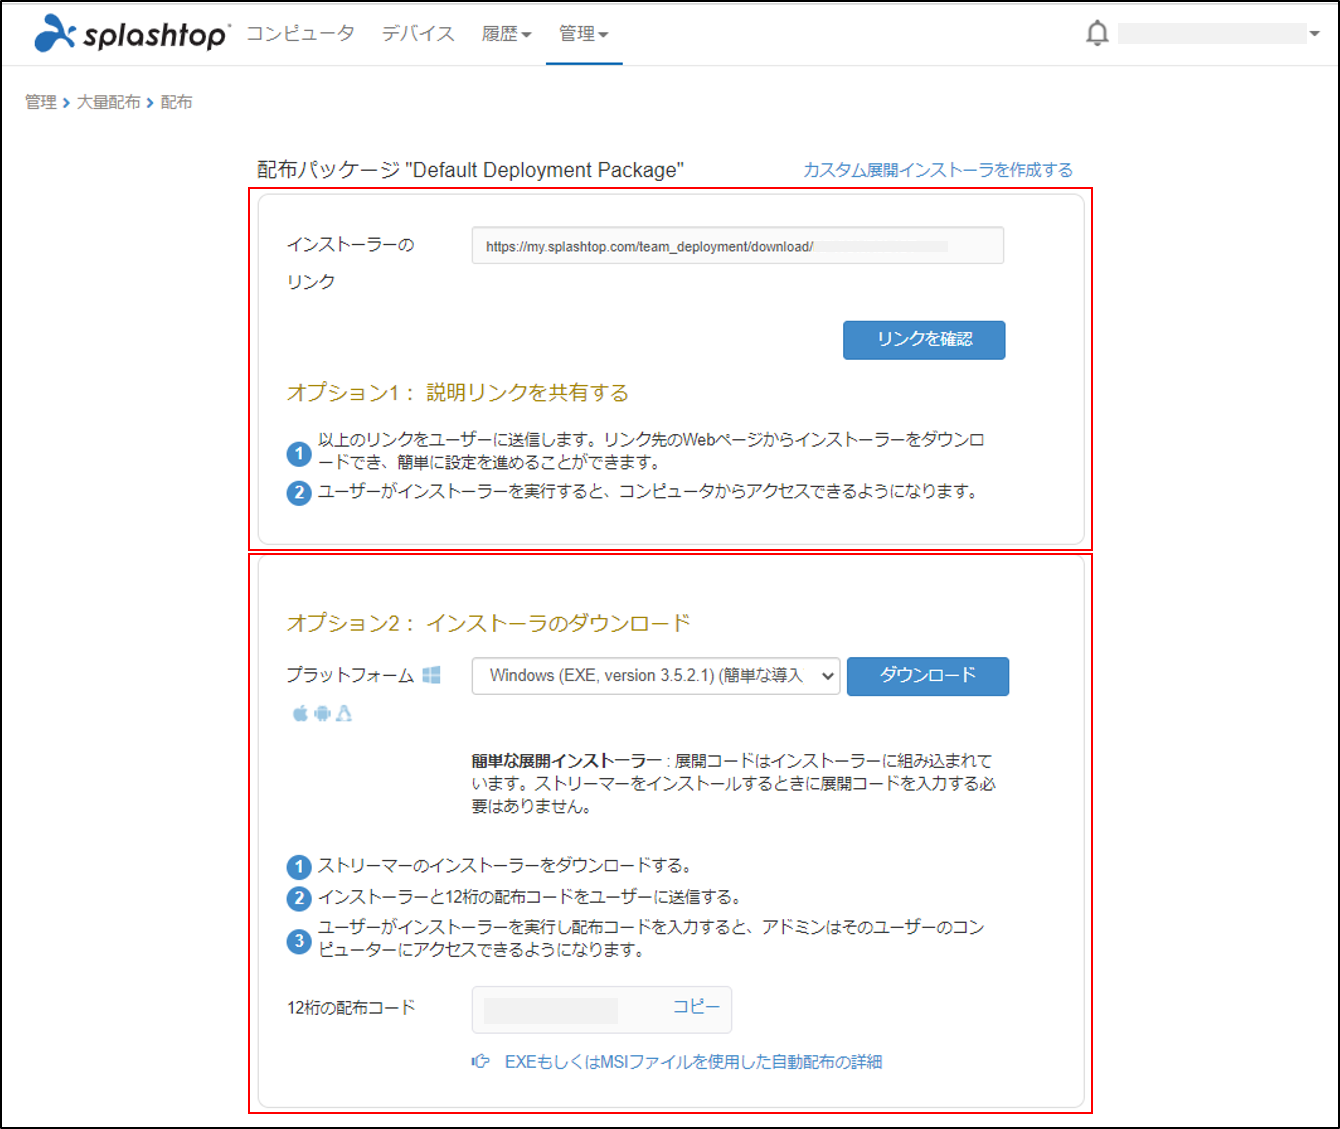1340x1129 pixels.
Task: Open the Windows installer version dropdown
Action: [655, 676]
